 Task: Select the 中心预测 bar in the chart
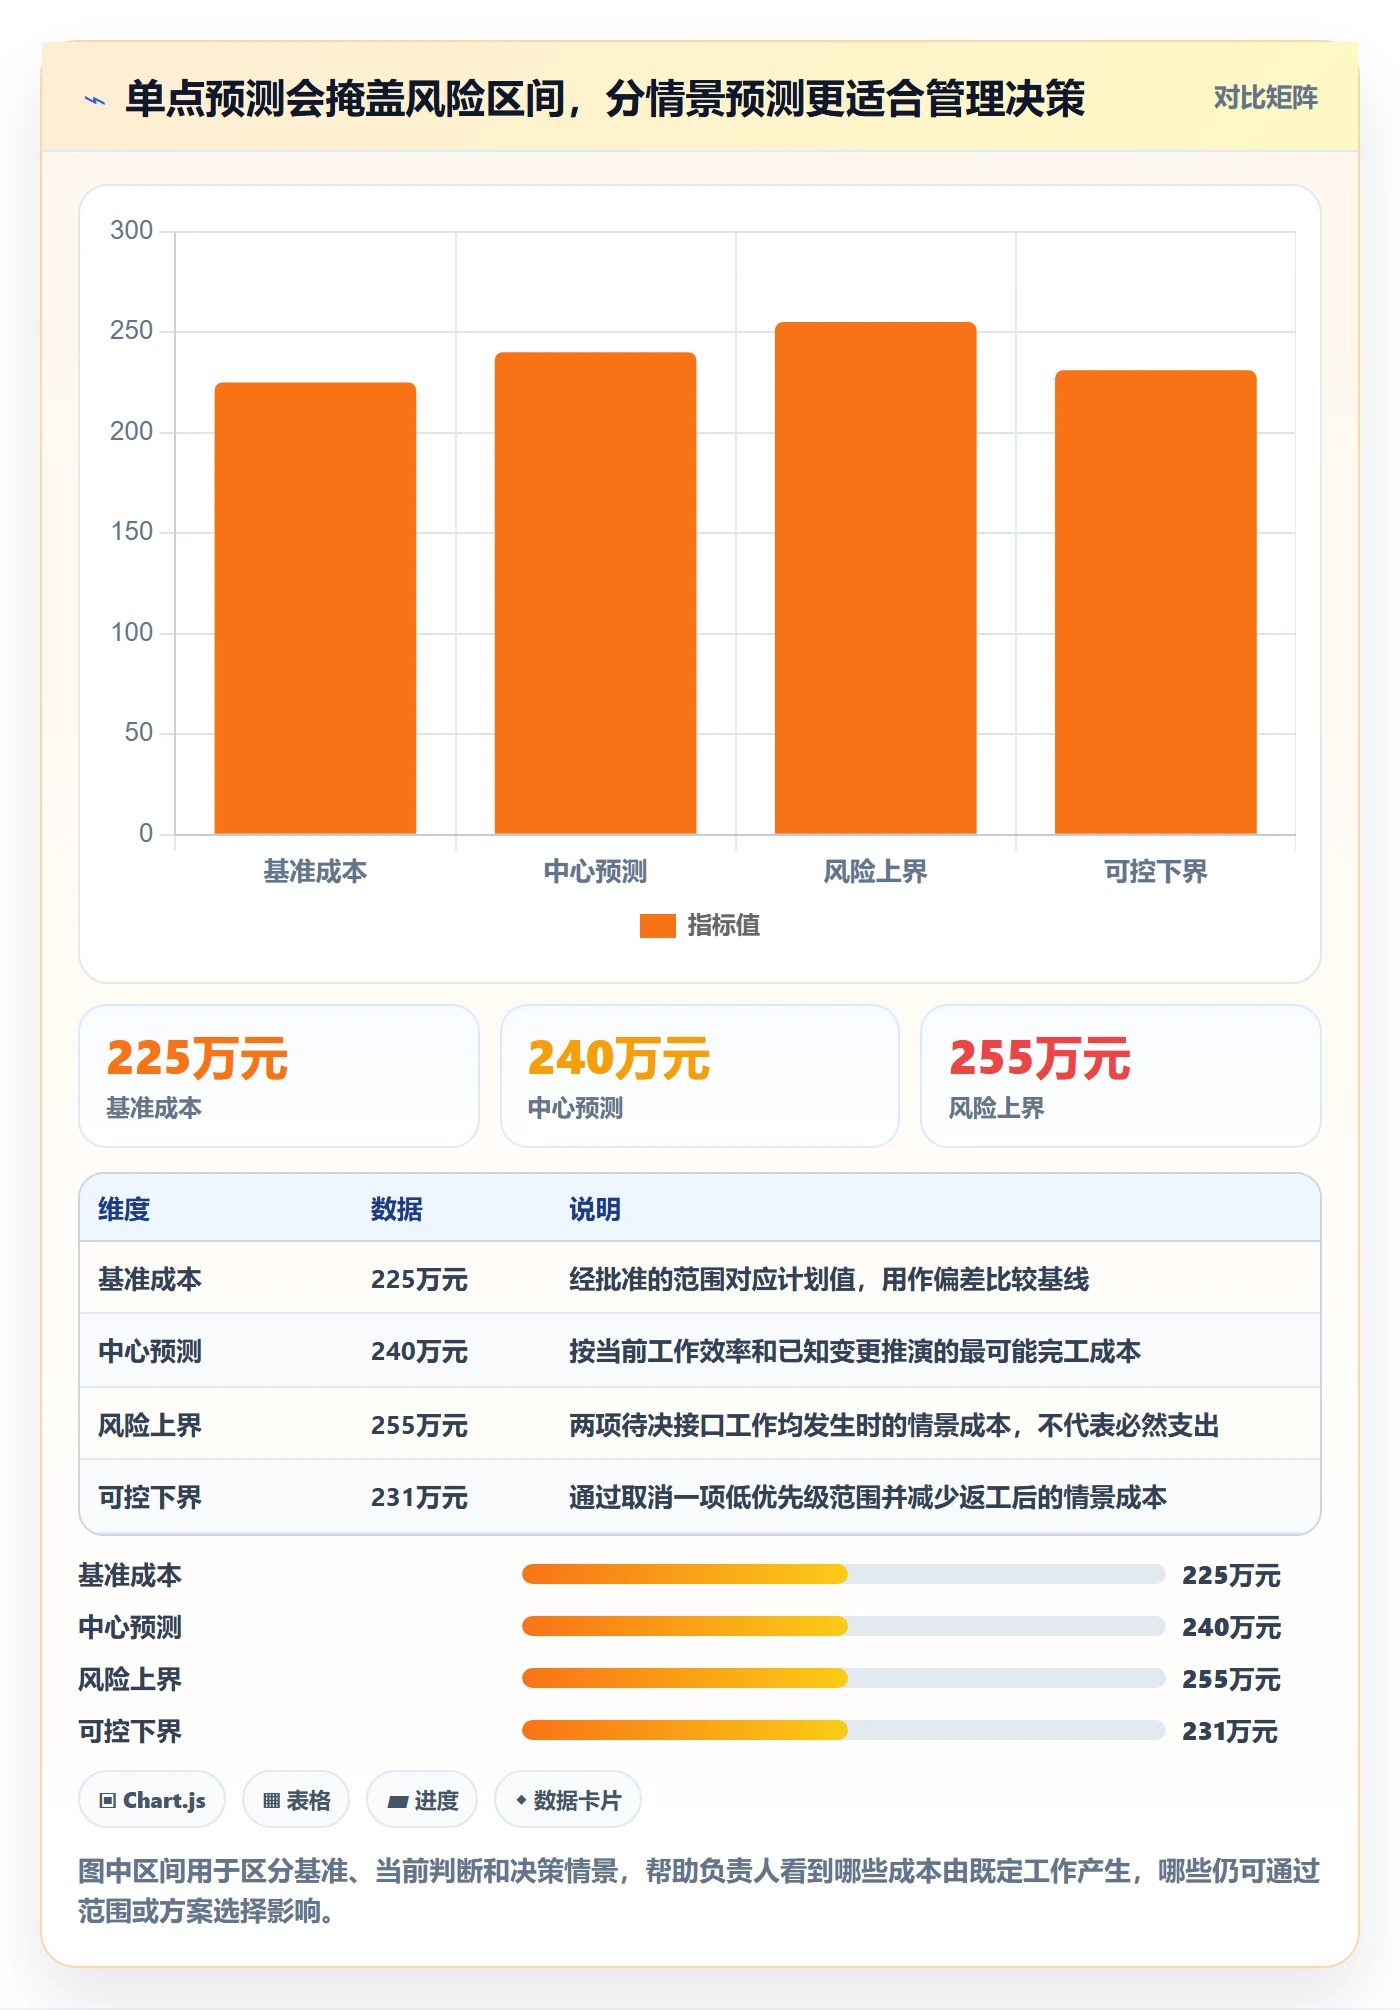tap(595, 593)
